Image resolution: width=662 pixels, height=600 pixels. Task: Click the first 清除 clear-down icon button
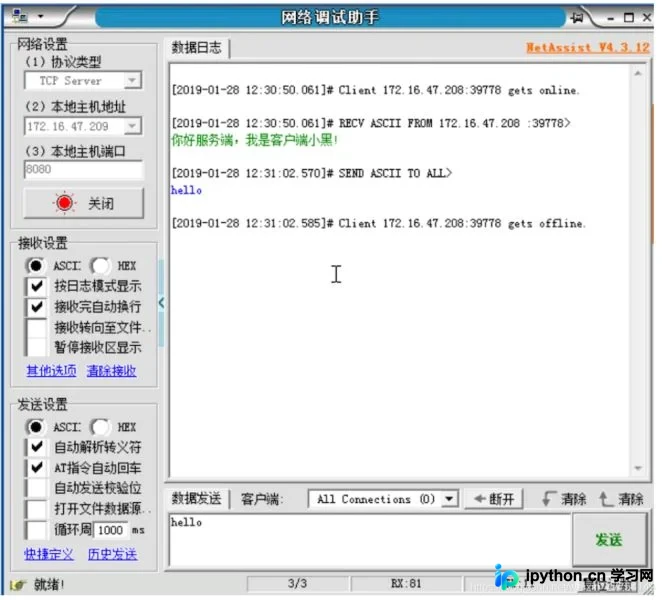(564, 499)
